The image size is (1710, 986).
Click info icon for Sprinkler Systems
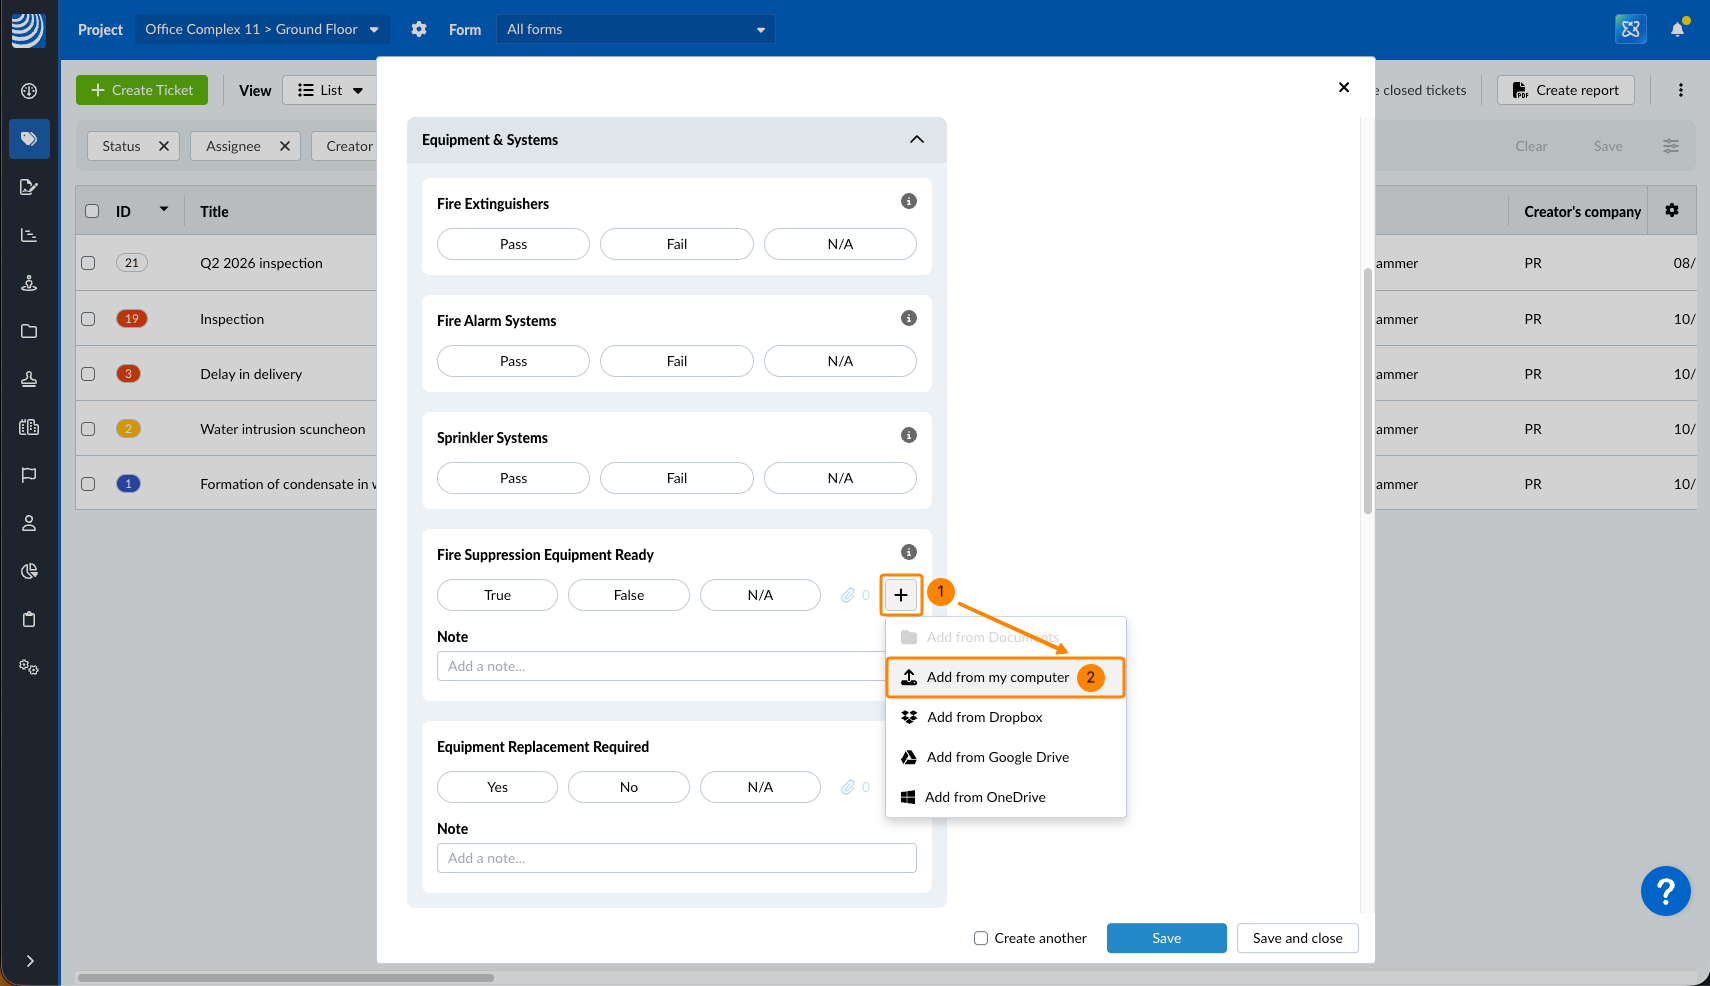908,435
